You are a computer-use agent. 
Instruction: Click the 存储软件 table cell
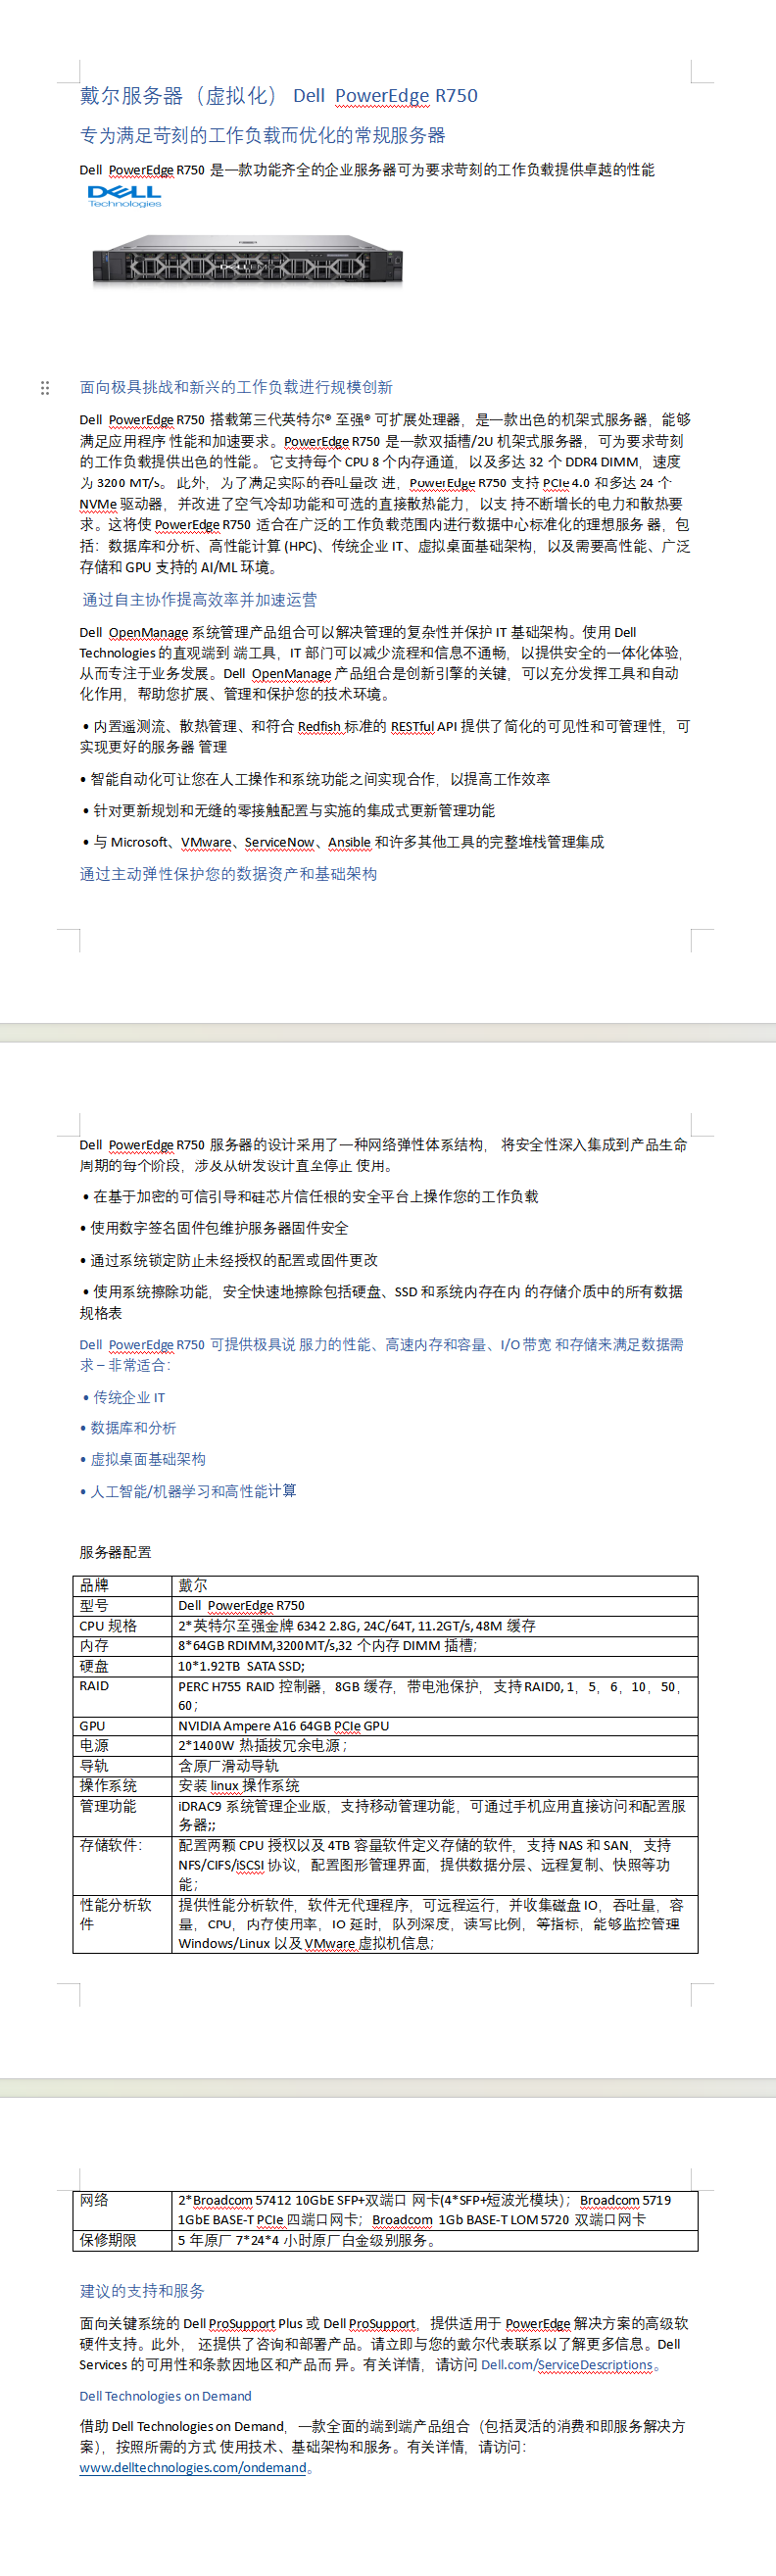122,1865
